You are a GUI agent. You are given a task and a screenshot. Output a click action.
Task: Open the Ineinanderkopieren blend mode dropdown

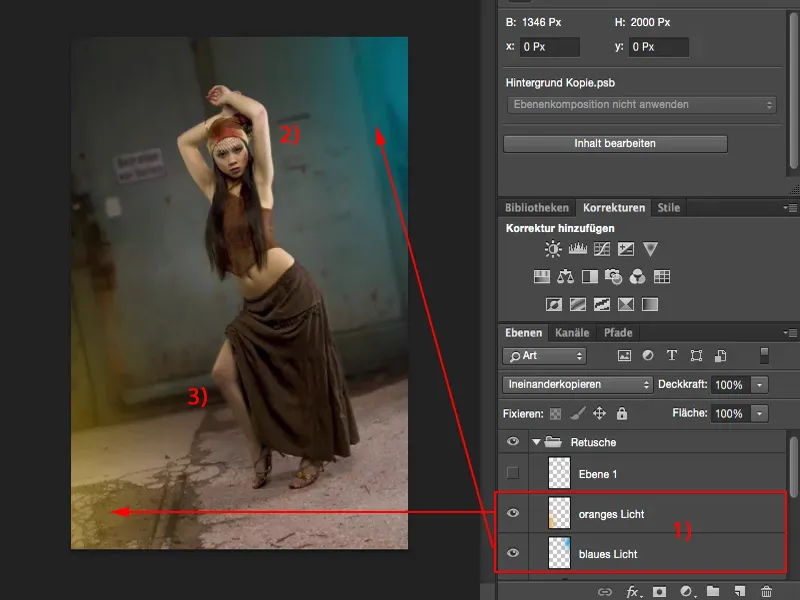578,384
